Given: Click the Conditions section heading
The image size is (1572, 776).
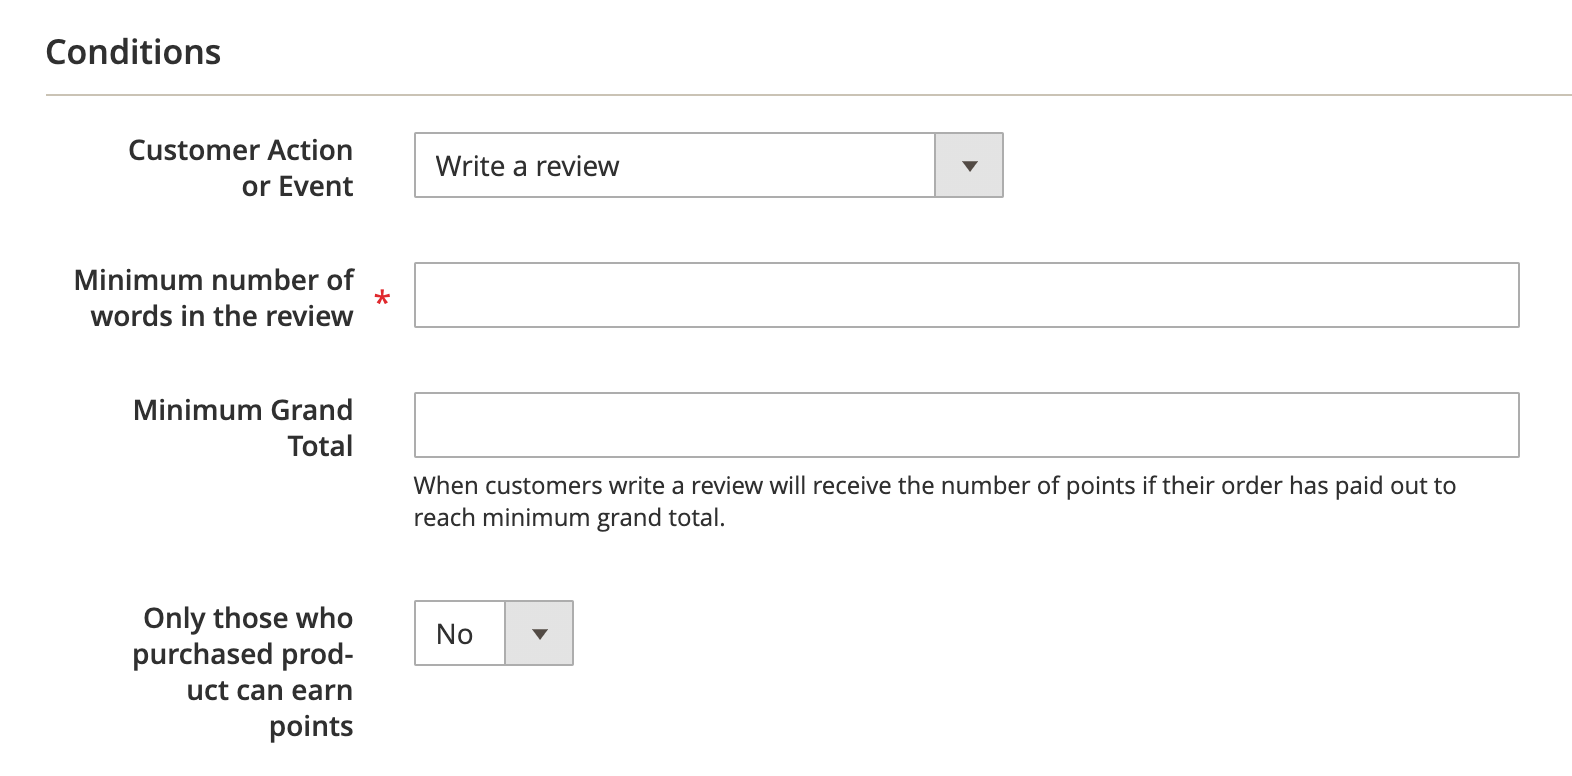Looking at the screenshot, I should [133, 52].
